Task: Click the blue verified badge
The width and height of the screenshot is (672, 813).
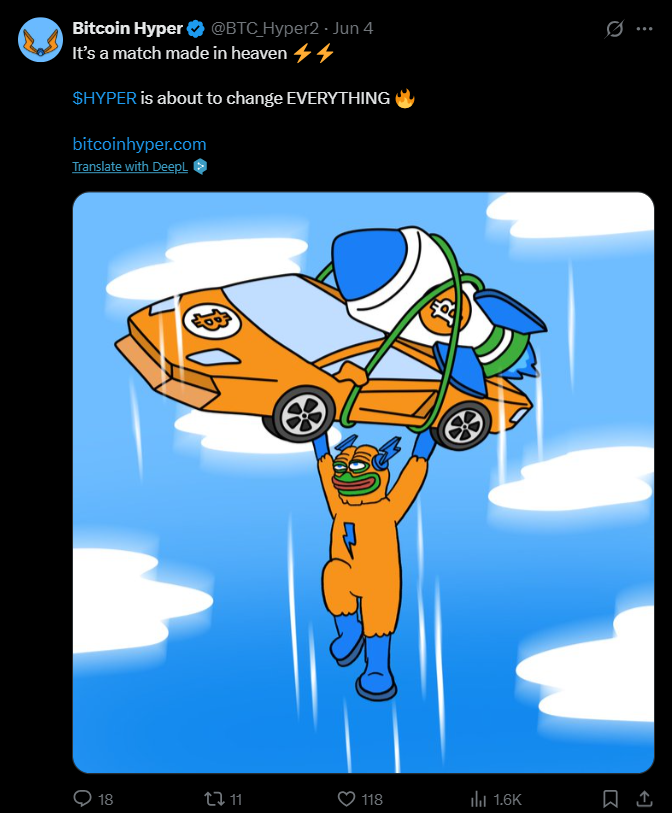Action: tap(197, 28)
